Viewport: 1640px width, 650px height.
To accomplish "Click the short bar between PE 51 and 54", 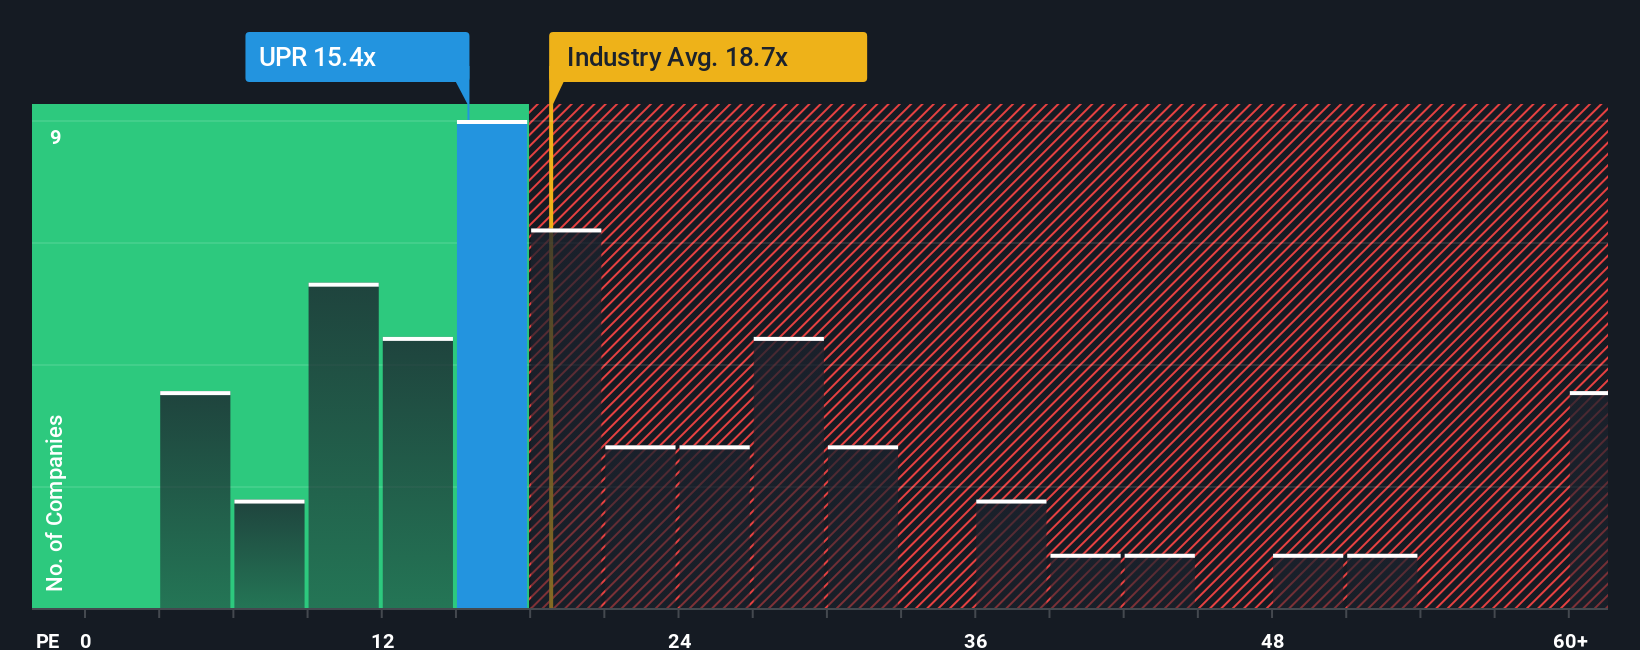I will click(1382, 581).
